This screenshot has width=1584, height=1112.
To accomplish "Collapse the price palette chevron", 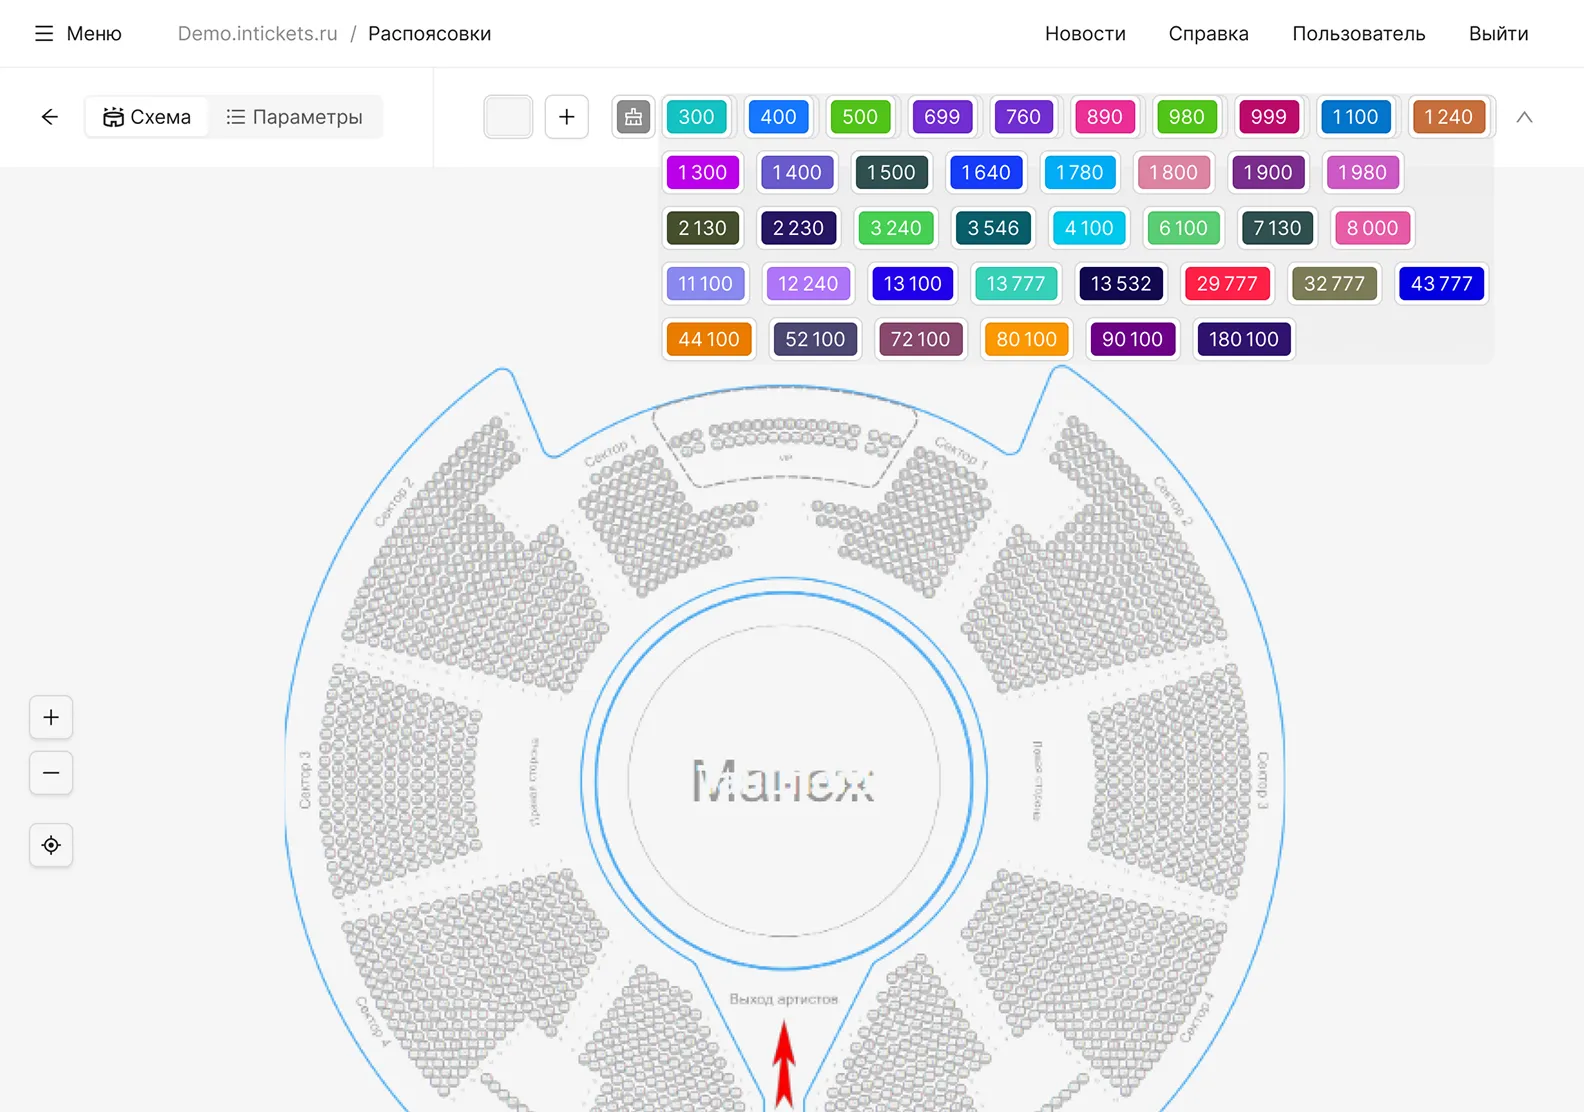I will [1524, 117].
